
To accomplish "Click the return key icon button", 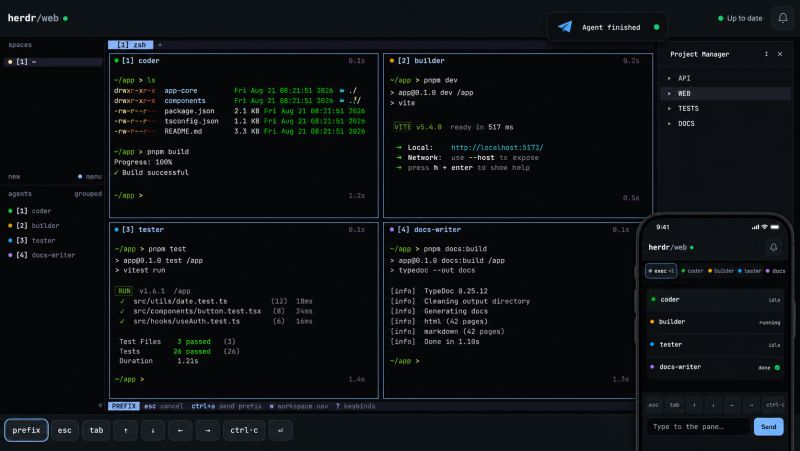I will click(x=280, y=431).
